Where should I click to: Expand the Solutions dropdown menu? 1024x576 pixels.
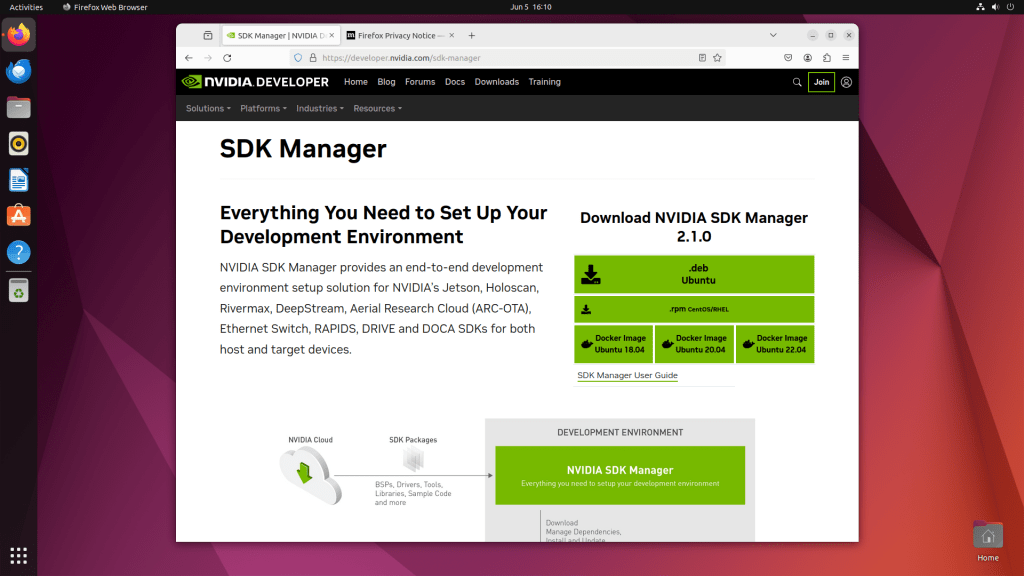pos(208,108)
